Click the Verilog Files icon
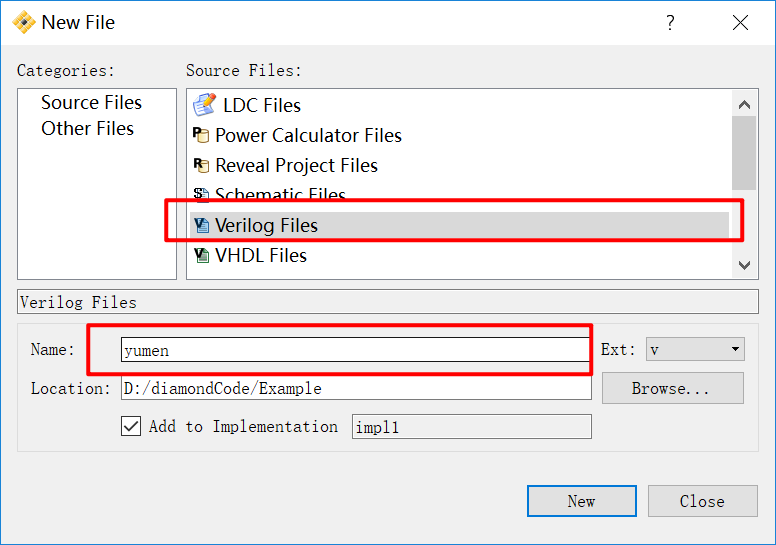Viewport: 776px width, 545px height. coord(201,225)
